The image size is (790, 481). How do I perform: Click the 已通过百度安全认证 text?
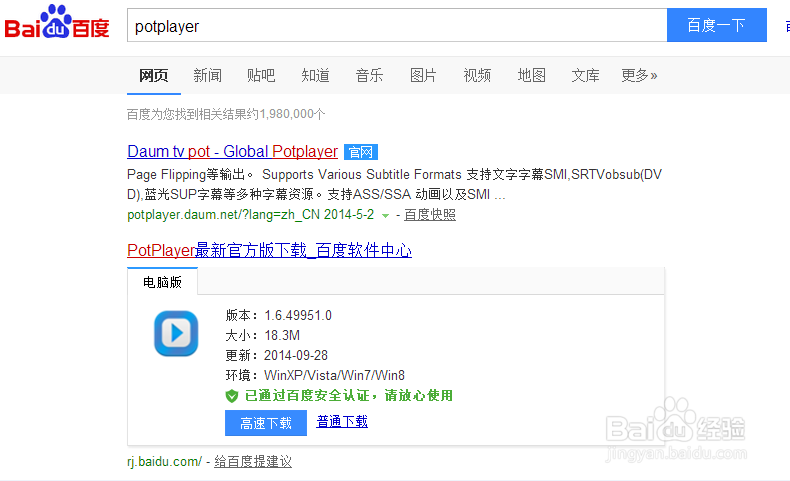pyautogui.click(x=349, y=396)
